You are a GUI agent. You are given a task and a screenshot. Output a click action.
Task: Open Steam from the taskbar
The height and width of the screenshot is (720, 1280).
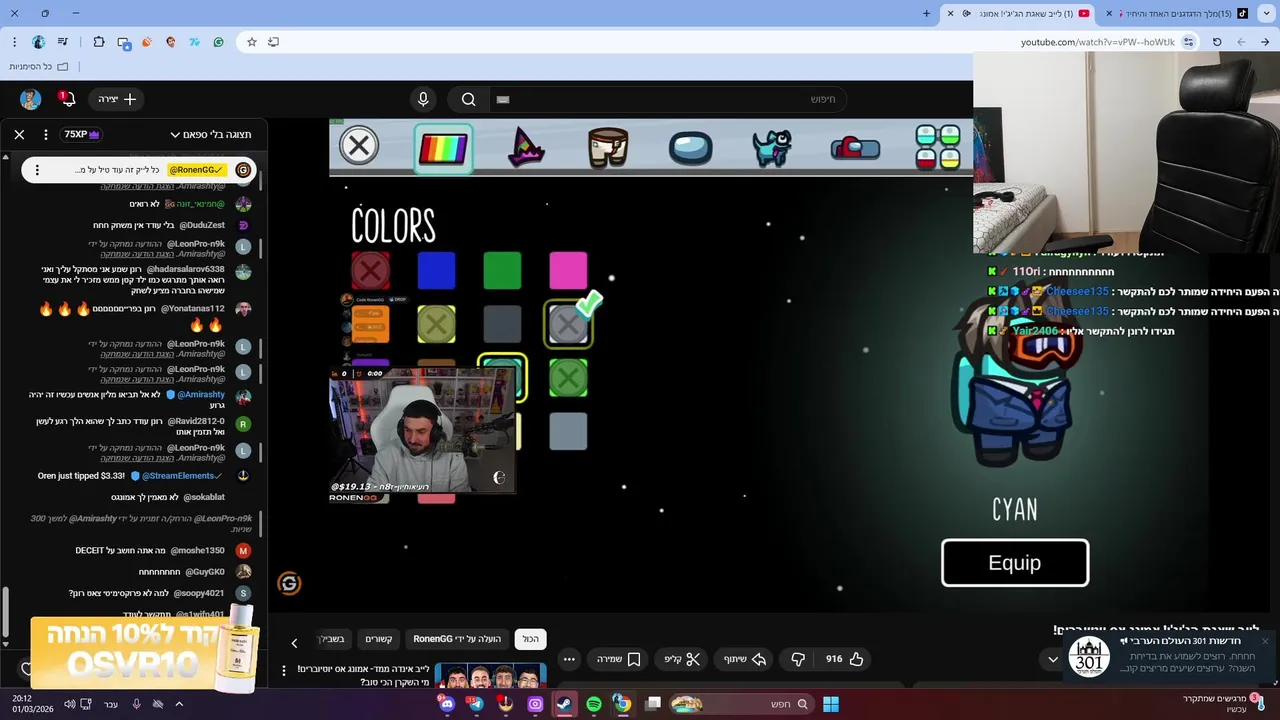[x=564, y=704]
